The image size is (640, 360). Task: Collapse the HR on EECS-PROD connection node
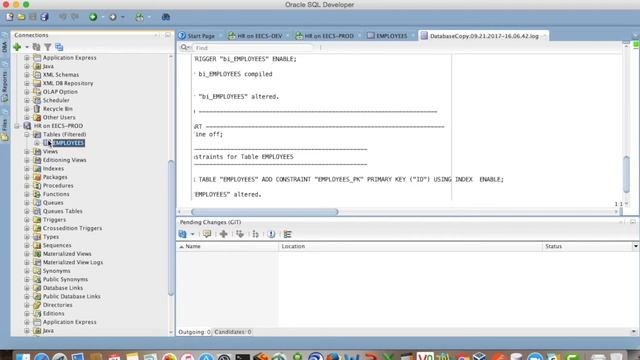[x=17, y=126]
